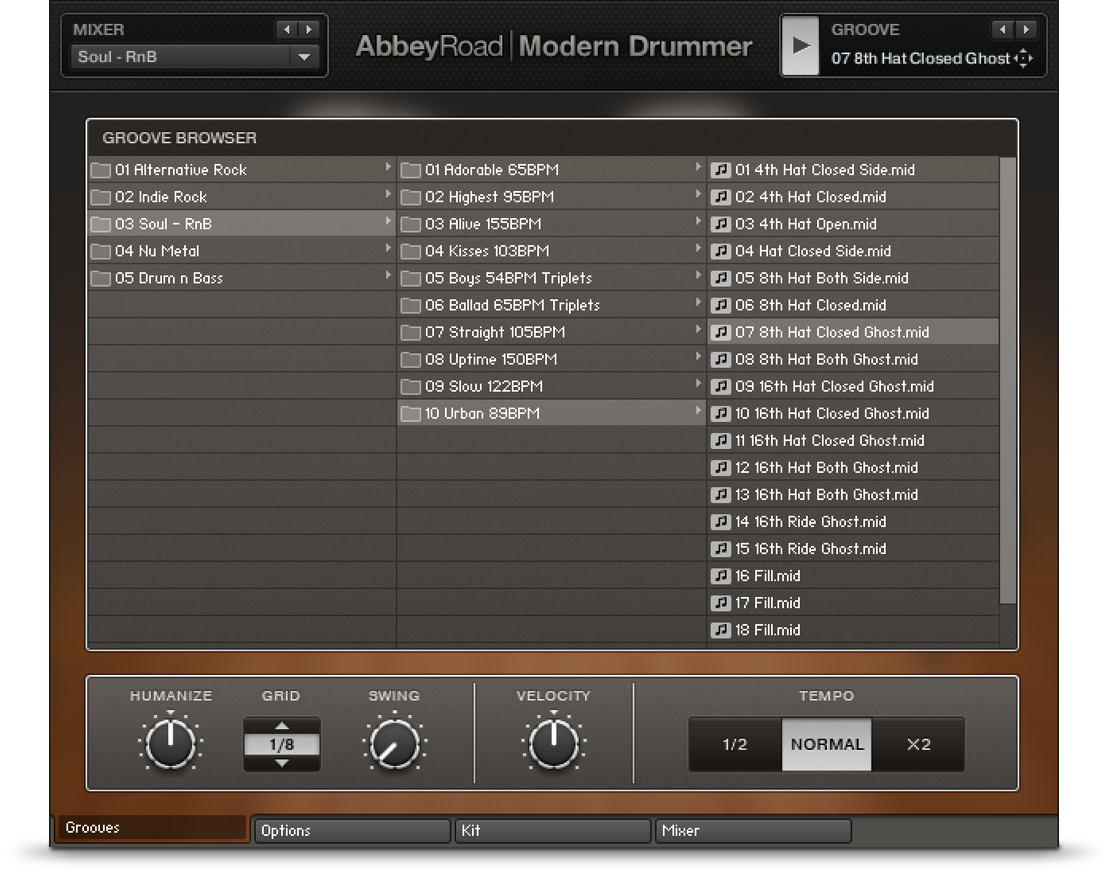Viewport: 1110px width, 880px height.
Task: Expand arrow beside 04 Nu Metal
Action: point(388,248)
